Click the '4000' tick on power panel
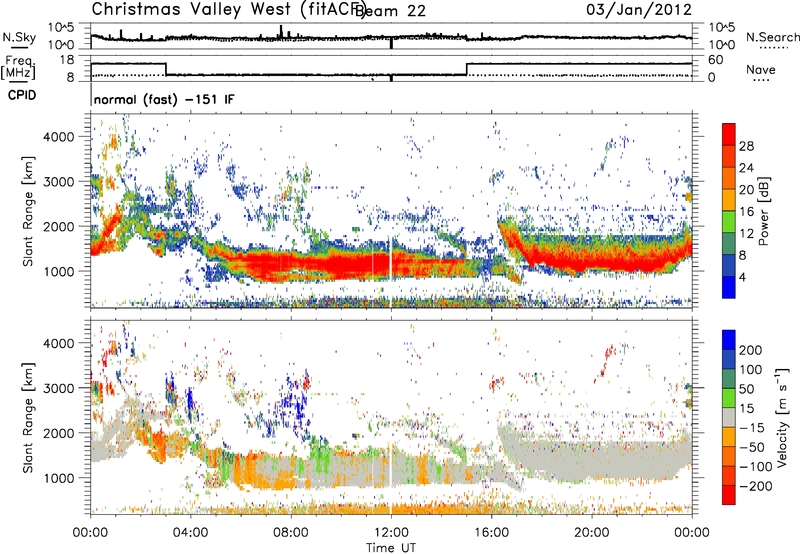Viewport: 800px width, 554px height. [x=59, y=137]
